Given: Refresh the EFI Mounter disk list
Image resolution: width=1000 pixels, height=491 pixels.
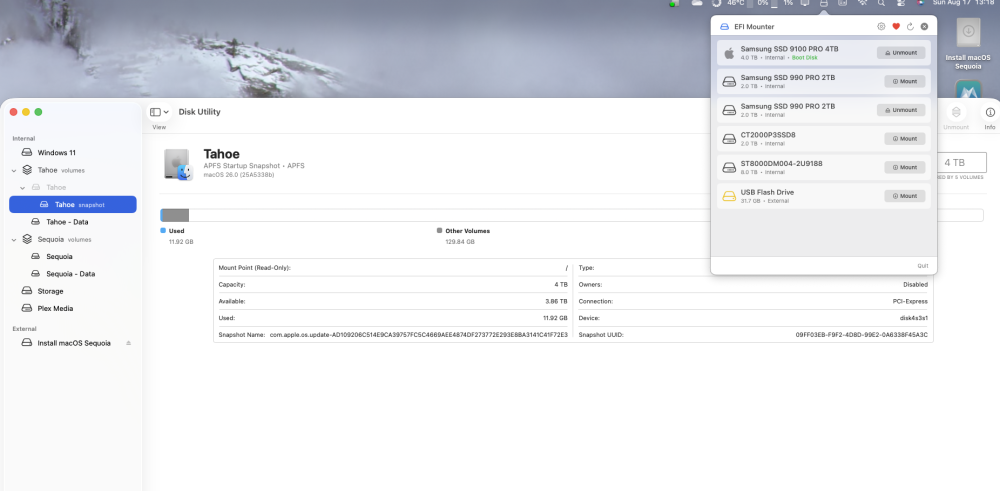Looking at the screenshot, I should point(910,27).
